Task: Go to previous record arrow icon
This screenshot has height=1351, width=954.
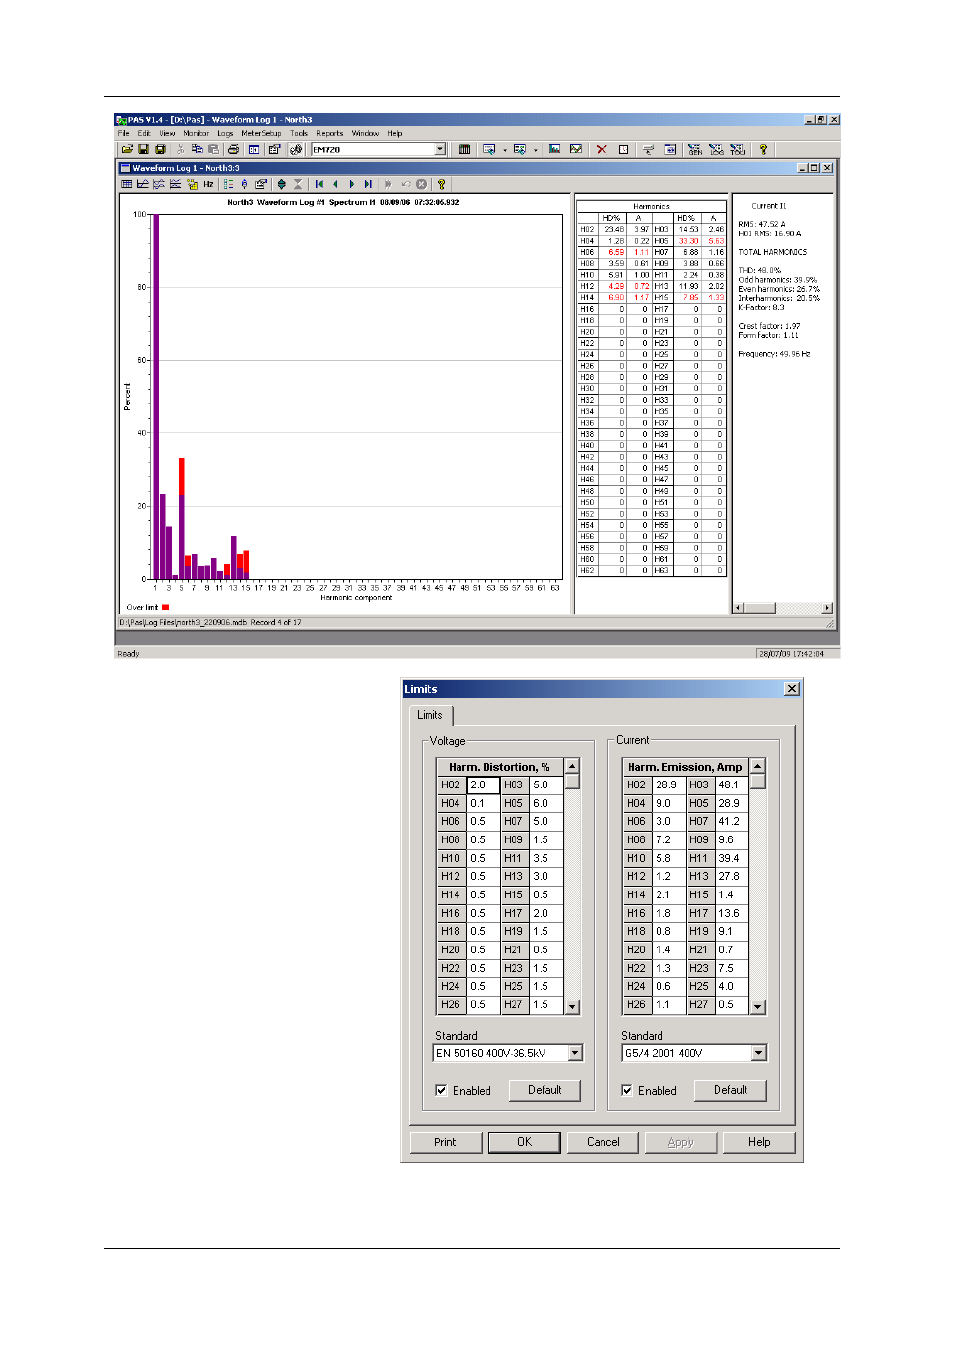Action: click(x=336, y=184)
